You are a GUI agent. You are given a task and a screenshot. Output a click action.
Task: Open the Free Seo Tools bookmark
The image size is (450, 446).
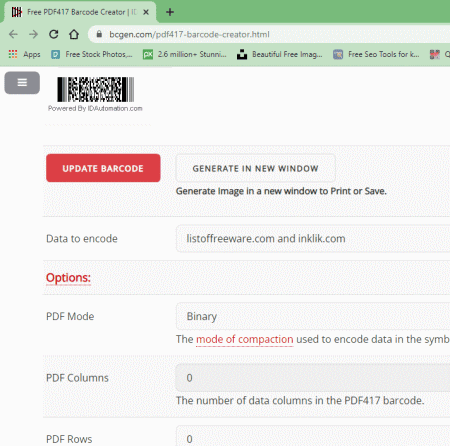(376, 54)
